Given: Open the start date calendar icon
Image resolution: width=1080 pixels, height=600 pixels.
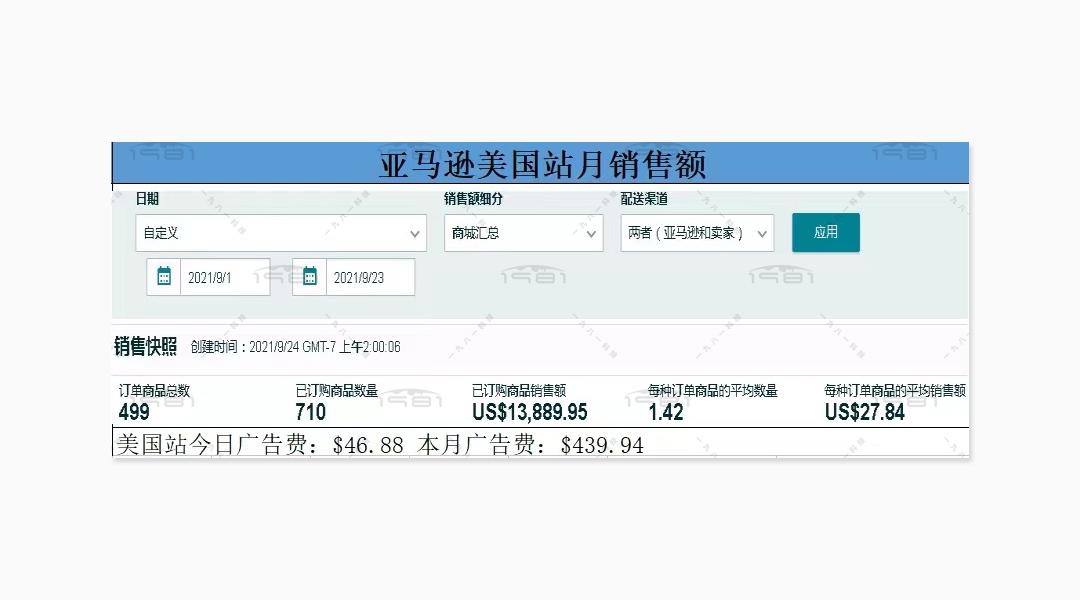Looking at the screenshot, I should (x=164, y=277).
